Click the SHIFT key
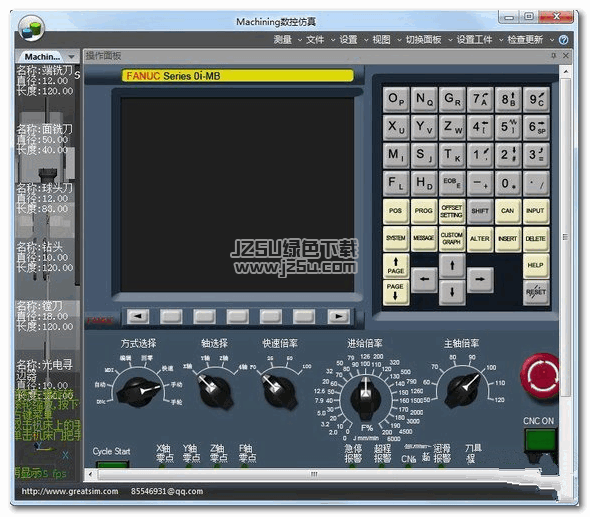 tap(480, 211)
